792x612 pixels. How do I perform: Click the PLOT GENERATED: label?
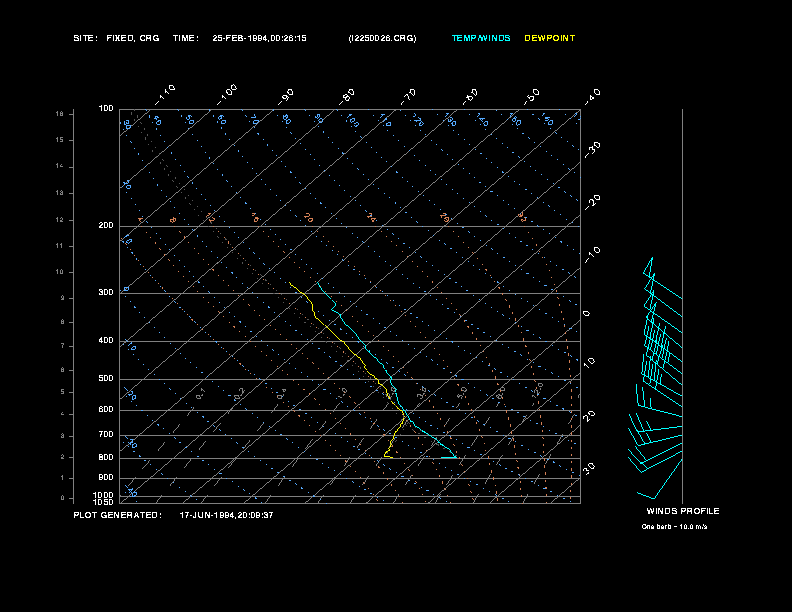point(118,515)
